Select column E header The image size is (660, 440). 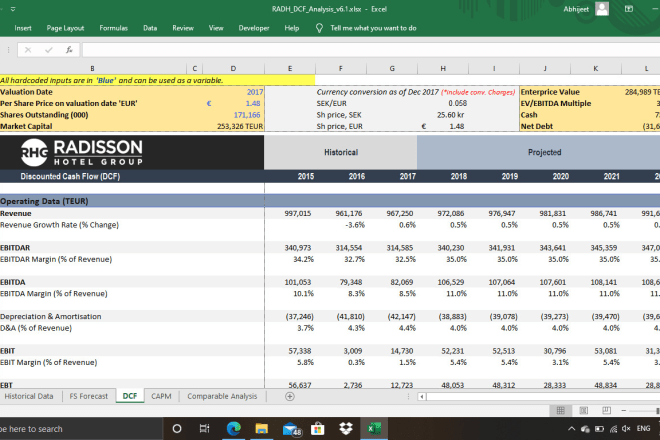point(290,68)
